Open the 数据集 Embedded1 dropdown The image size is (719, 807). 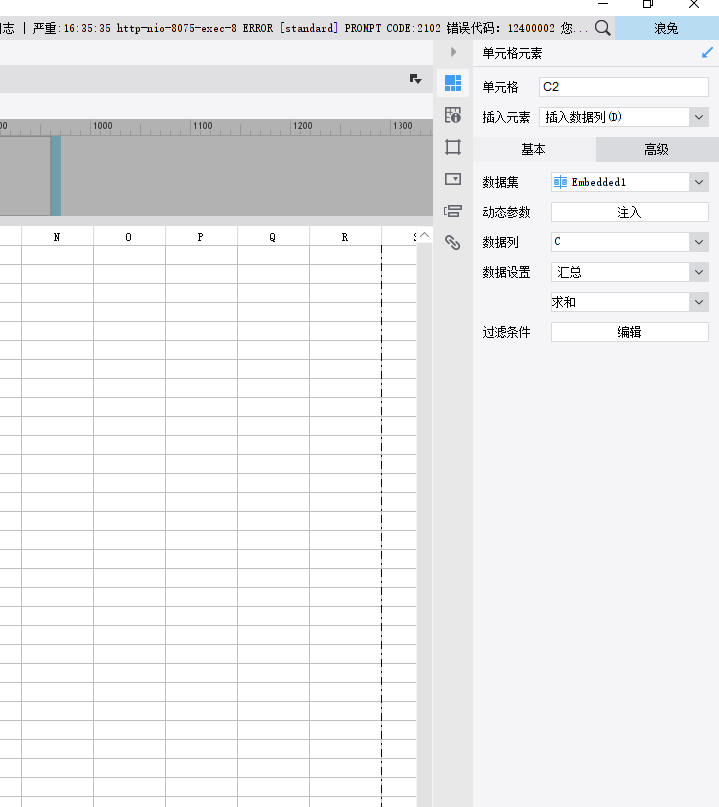tap(698, 182)
